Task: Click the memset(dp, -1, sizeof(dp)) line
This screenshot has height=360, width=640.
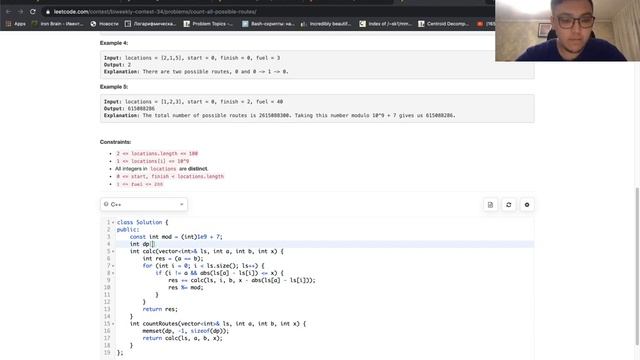Action: pyautogui.click(x=186, y=331)
